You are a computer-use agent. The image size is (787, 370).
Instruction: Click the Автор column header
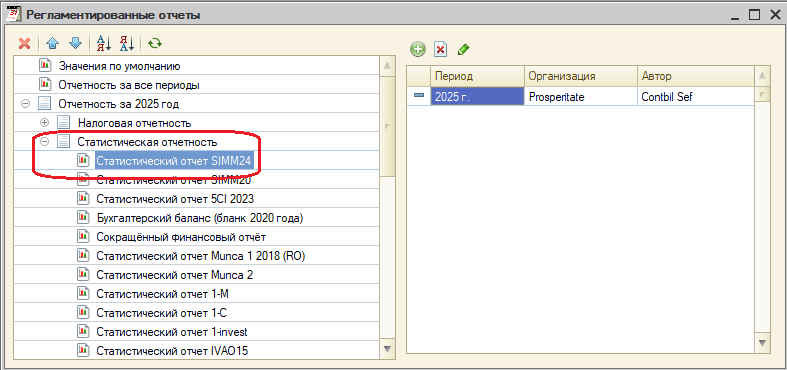click(x=695, y=76)
